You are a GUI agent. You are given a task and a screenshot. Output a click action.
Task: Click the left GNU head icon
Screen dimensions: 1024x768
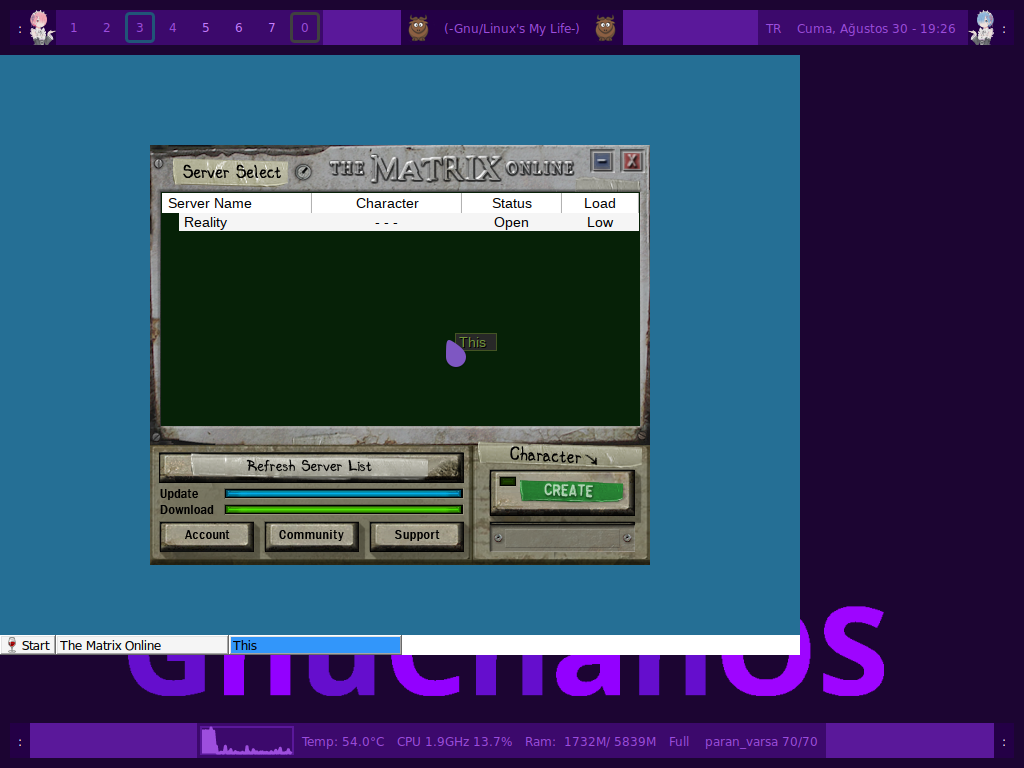[418, 28]
